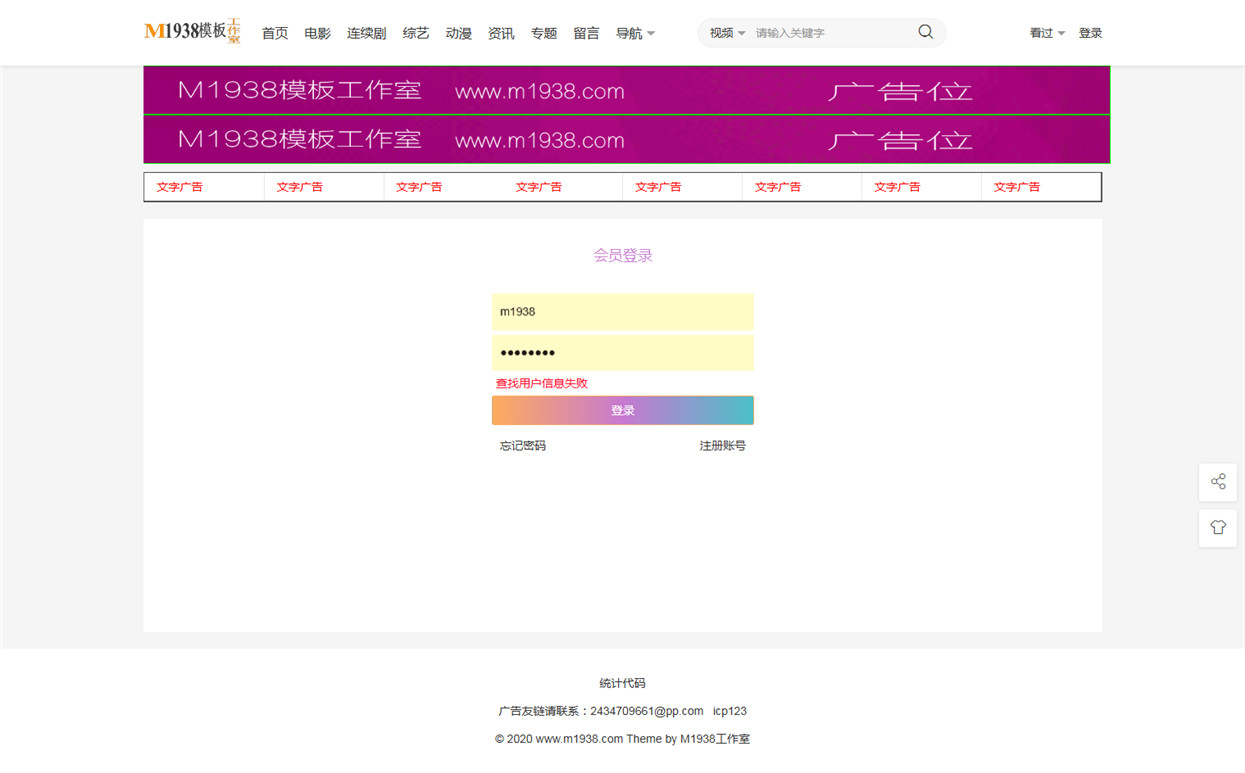Open the 首页 nav item

coord(275,33)
